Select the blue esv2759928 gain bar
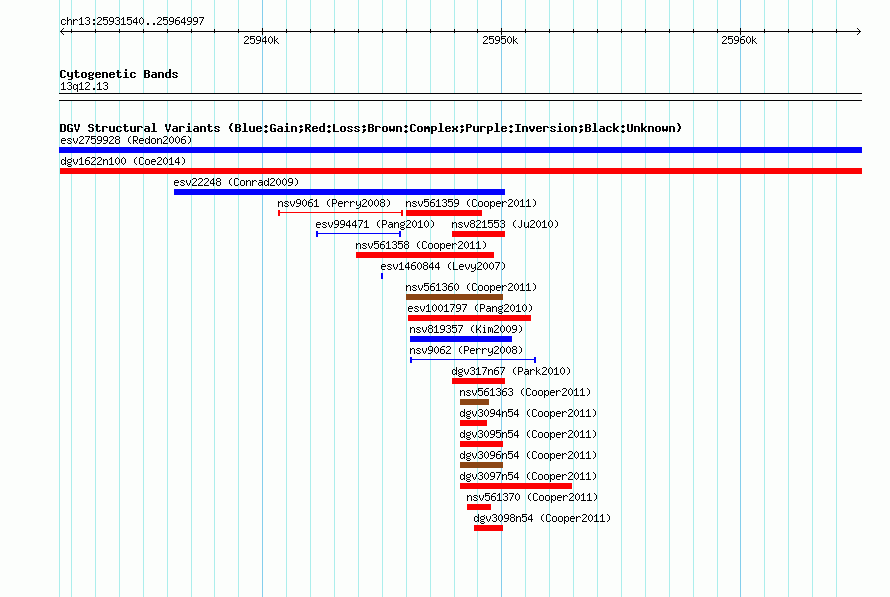The image size is (890, 597). (x=460, y=150)
